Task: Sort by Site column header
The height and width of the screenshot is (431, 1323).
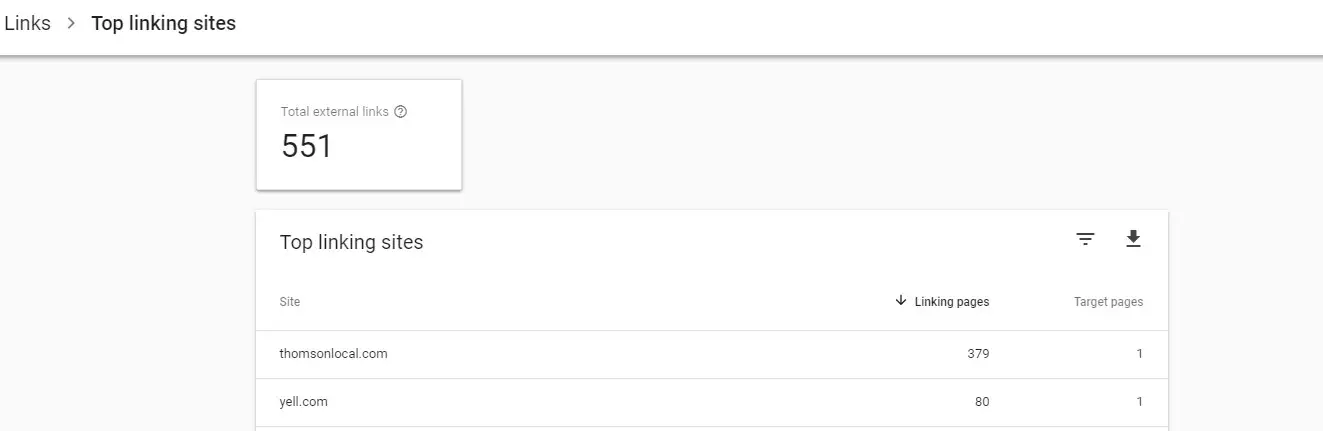Action: pos(290,302)
